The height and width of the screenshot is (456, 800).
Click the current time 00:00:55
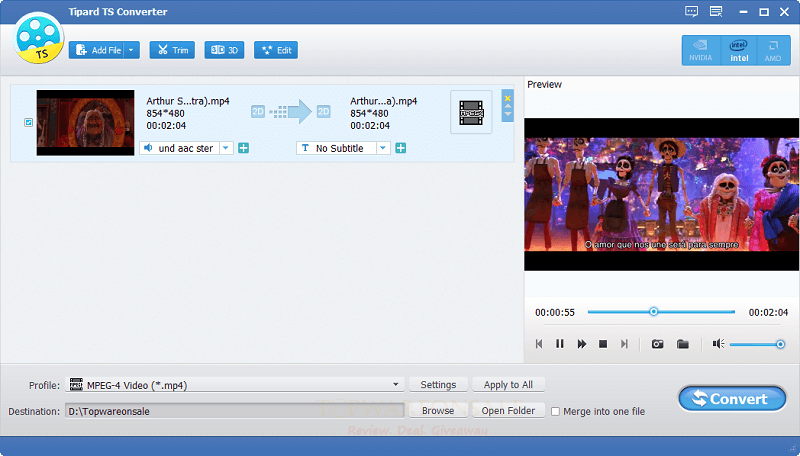pos(555,312)
